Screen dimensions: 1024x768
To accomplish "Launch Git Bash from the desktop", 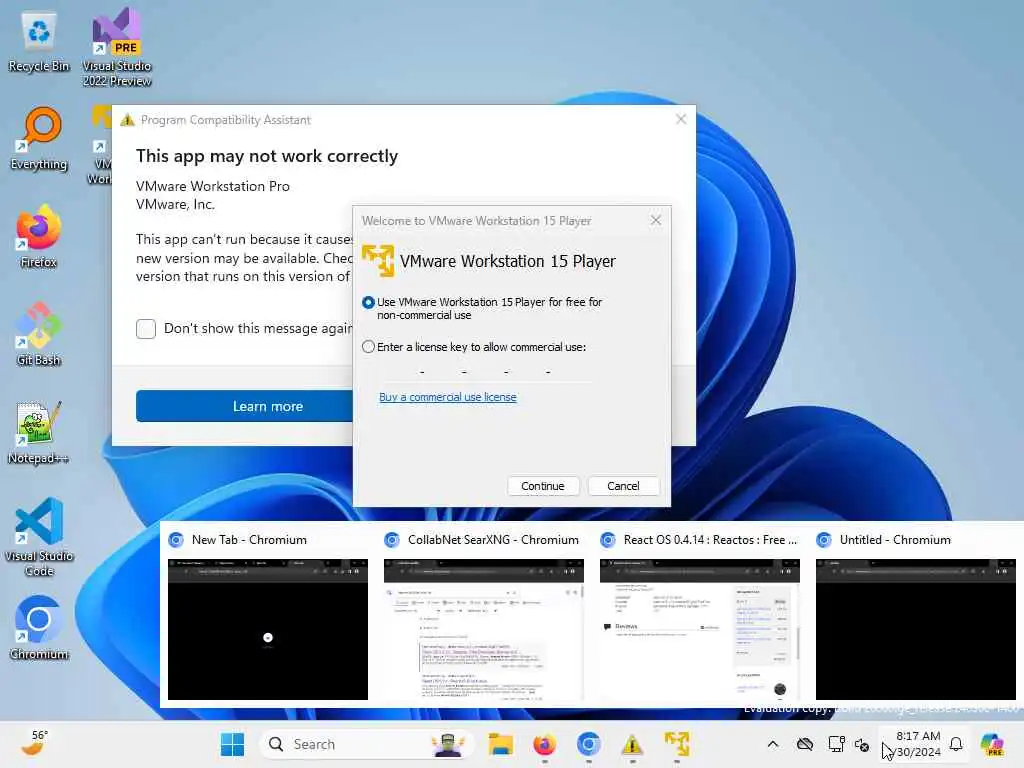I will (39, 334).
